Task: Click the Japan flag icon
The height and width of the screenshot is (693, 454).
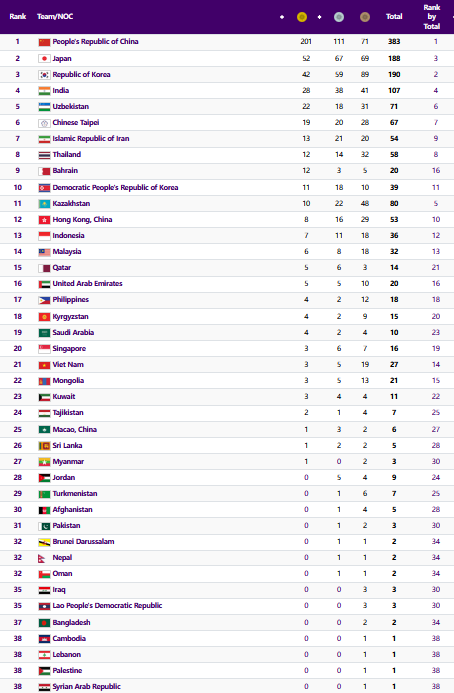Action: click(x=44, y=58)
